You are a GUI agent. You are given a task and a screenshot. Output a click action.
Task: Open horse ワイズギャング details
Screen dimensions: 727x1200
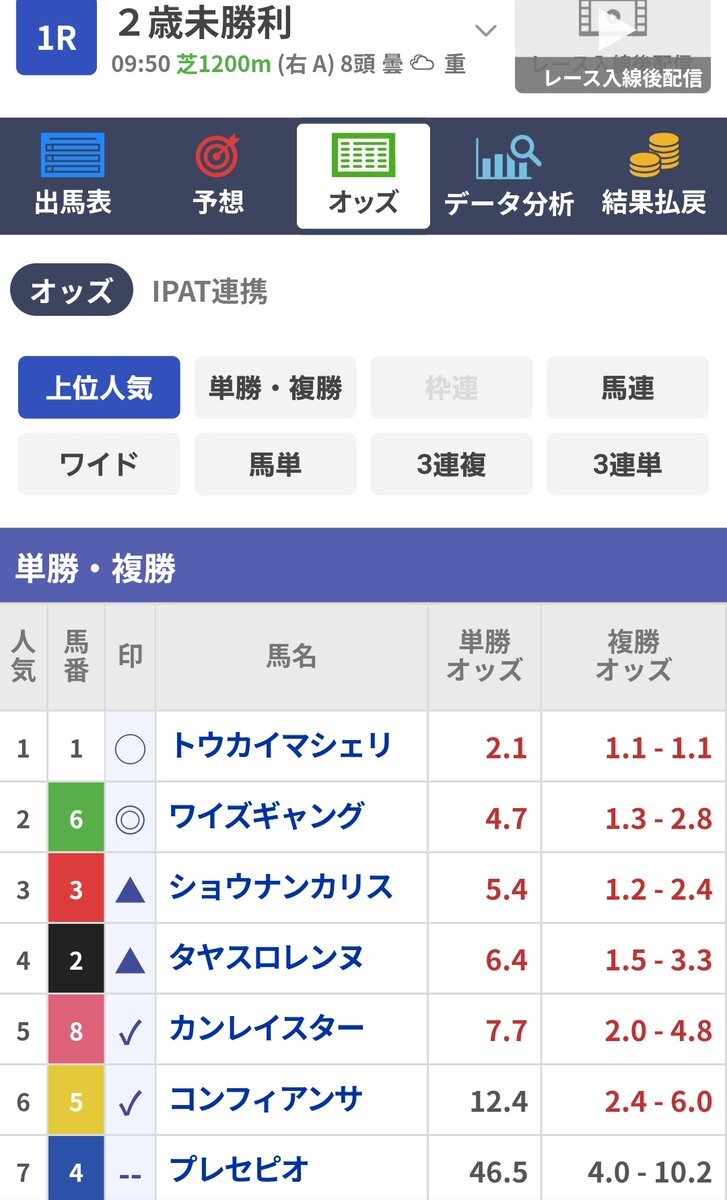[266, 816]
